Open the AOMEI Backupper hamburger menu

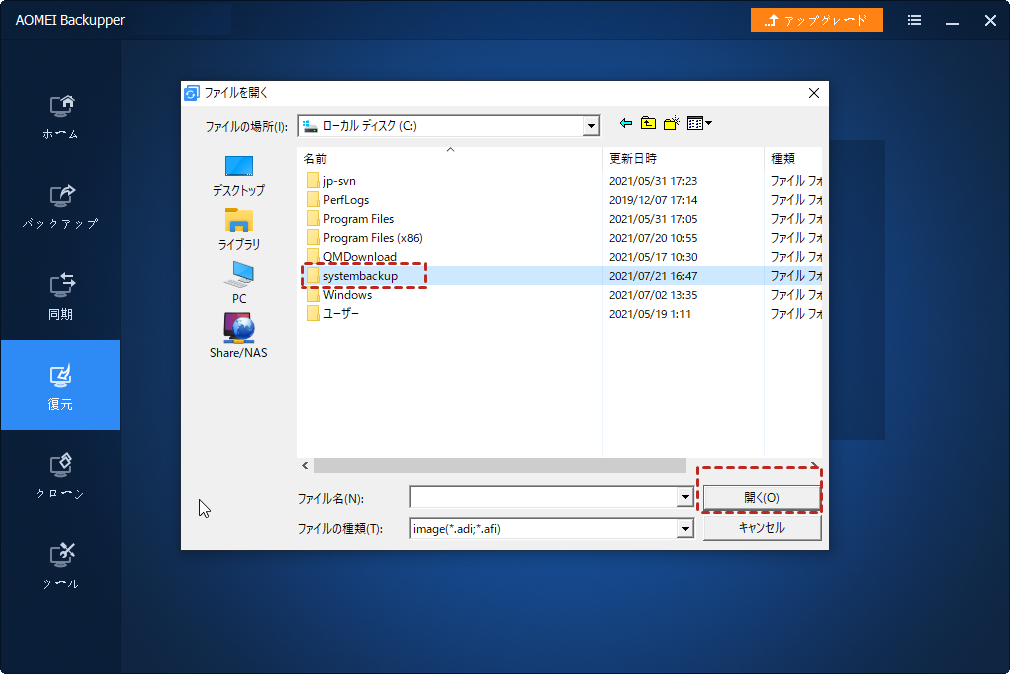point(914,20)
